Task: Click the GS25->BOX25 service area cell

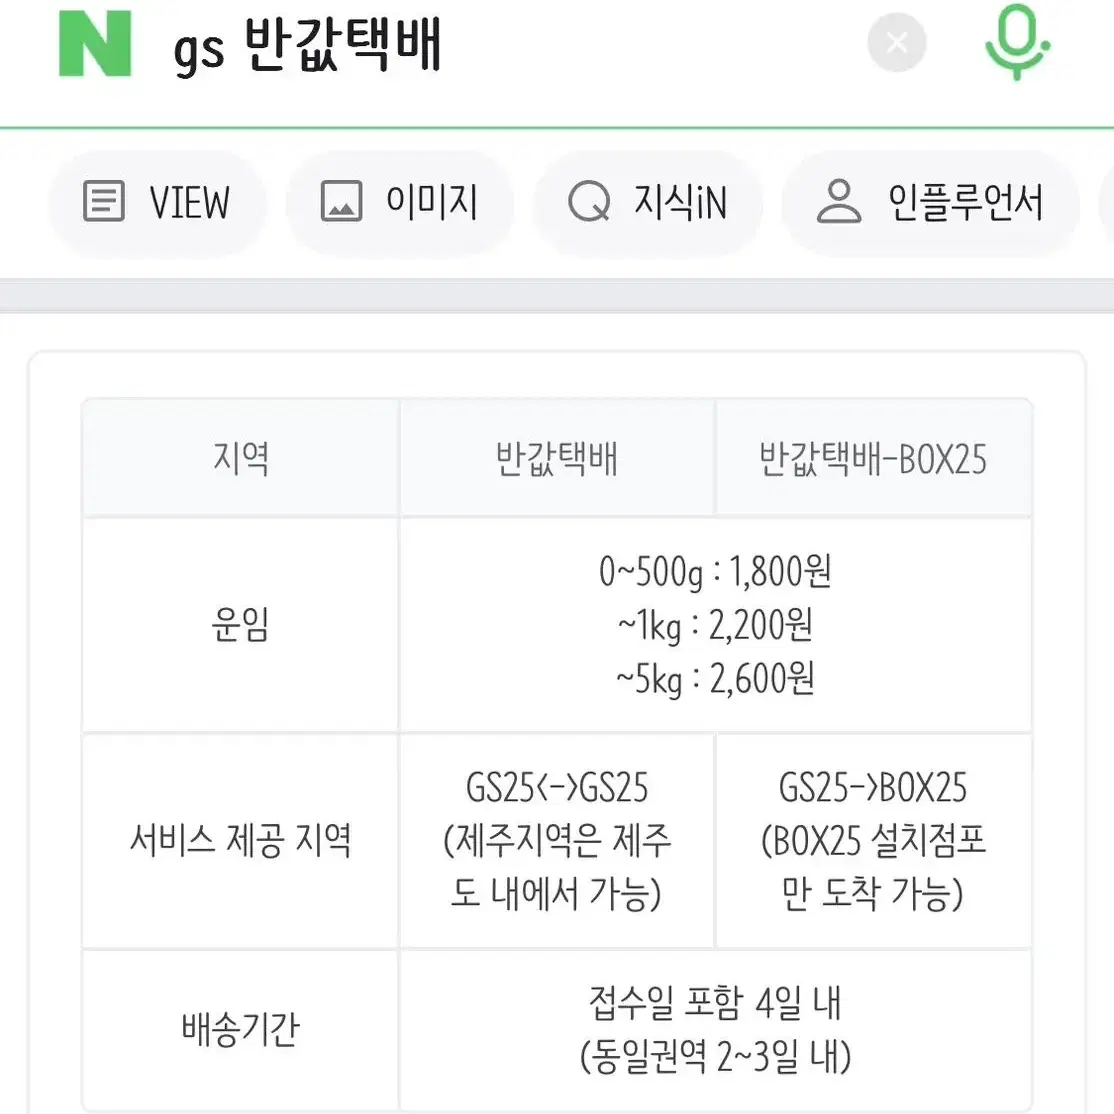Action: 873,840
